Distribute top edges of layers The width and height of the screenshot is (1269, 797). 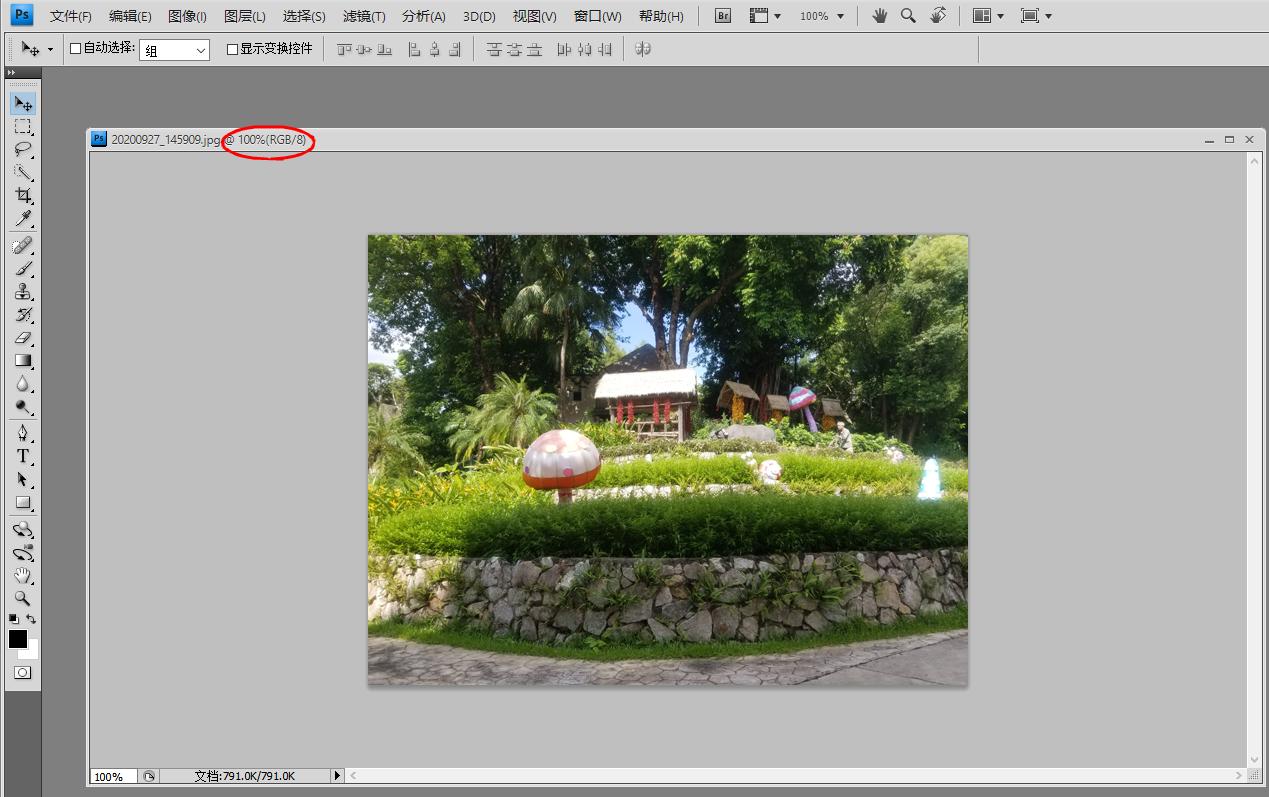[x=493, y=49]
